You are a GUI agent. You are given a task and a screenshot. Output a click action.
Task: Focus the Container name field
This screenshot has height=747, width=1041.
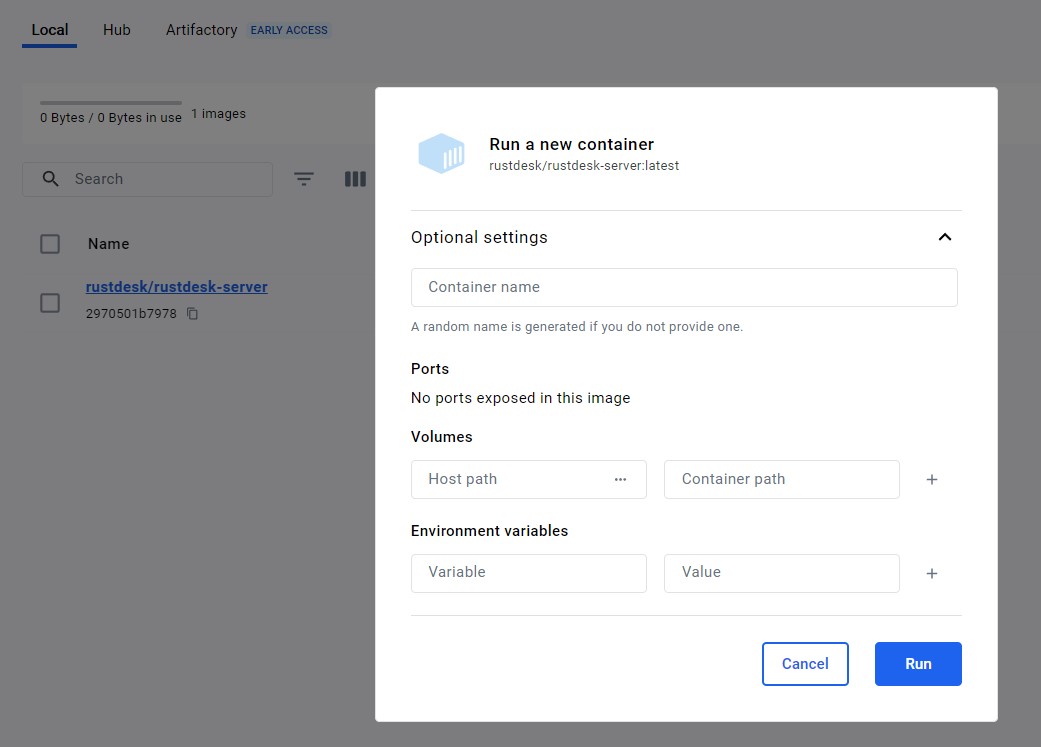pos(684,288)
